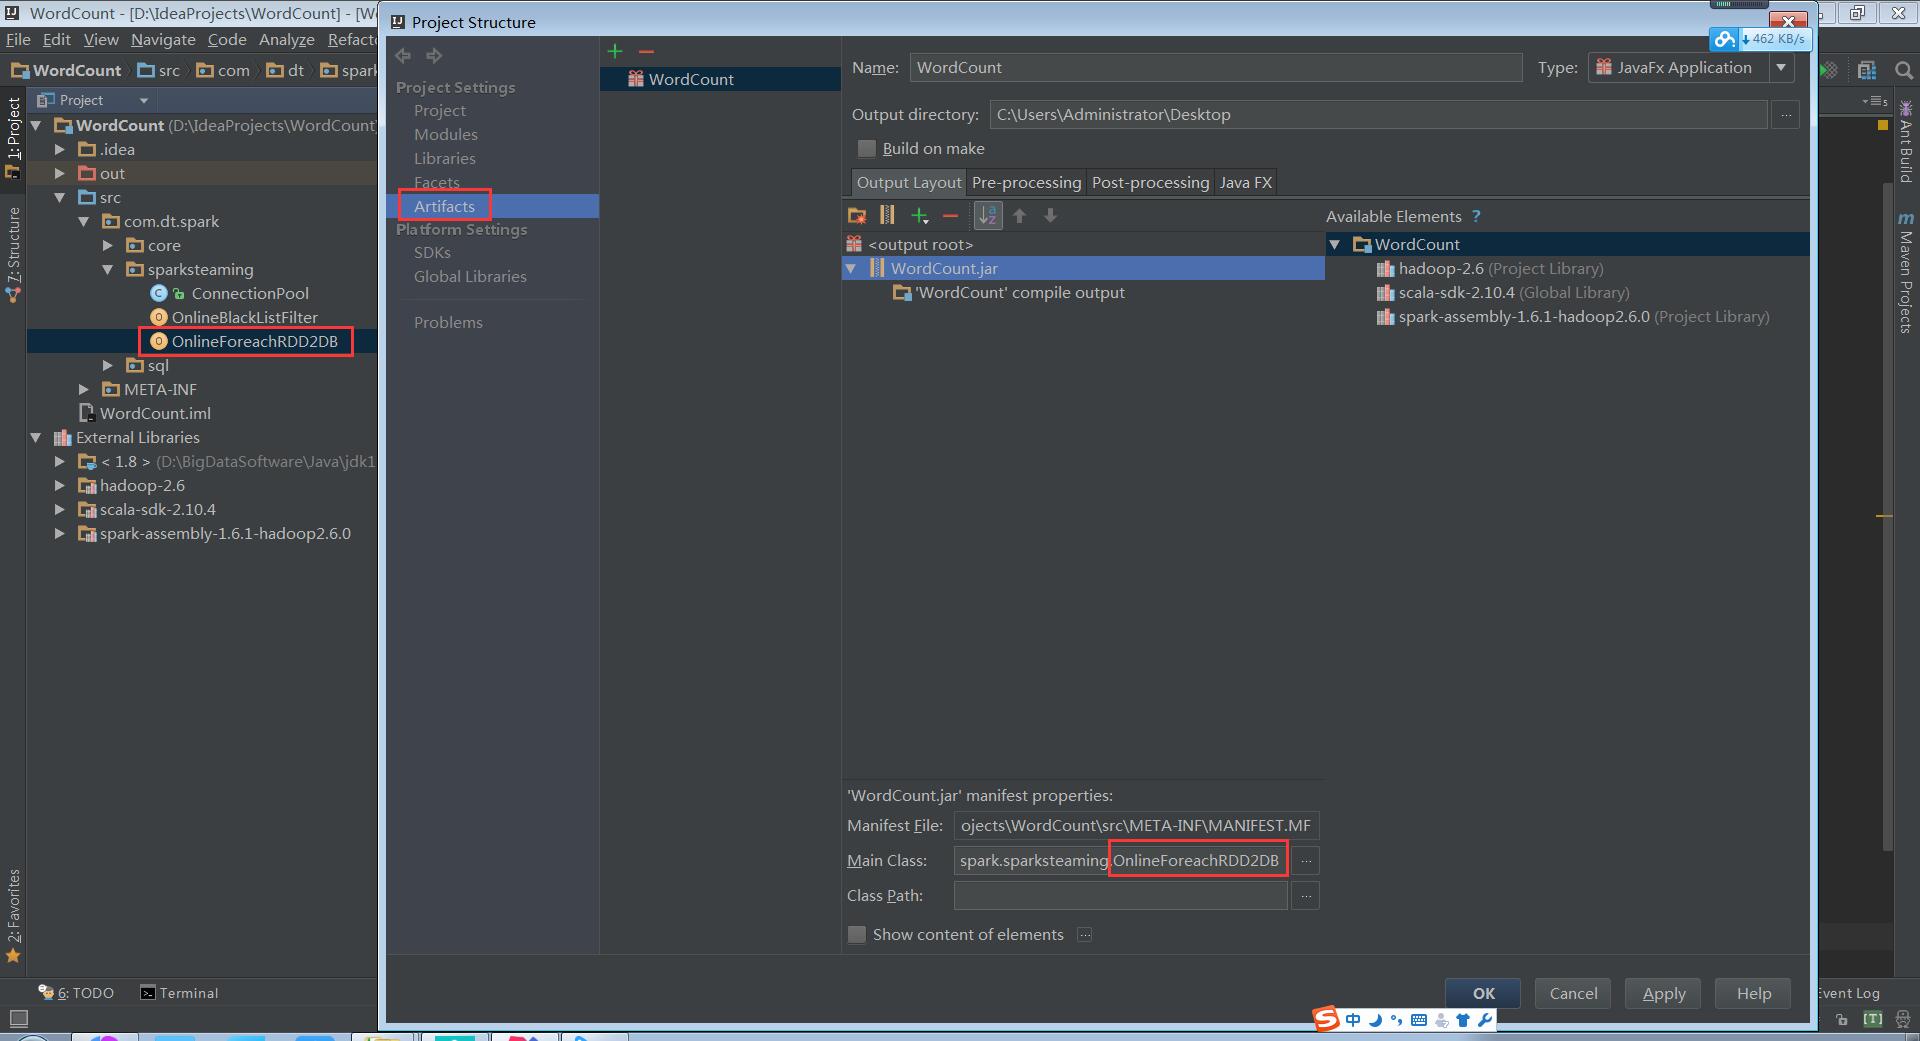Open Sogou input settings wrench icon
Viewport: 1920px width, 1041px height.
point(1485,1020)
